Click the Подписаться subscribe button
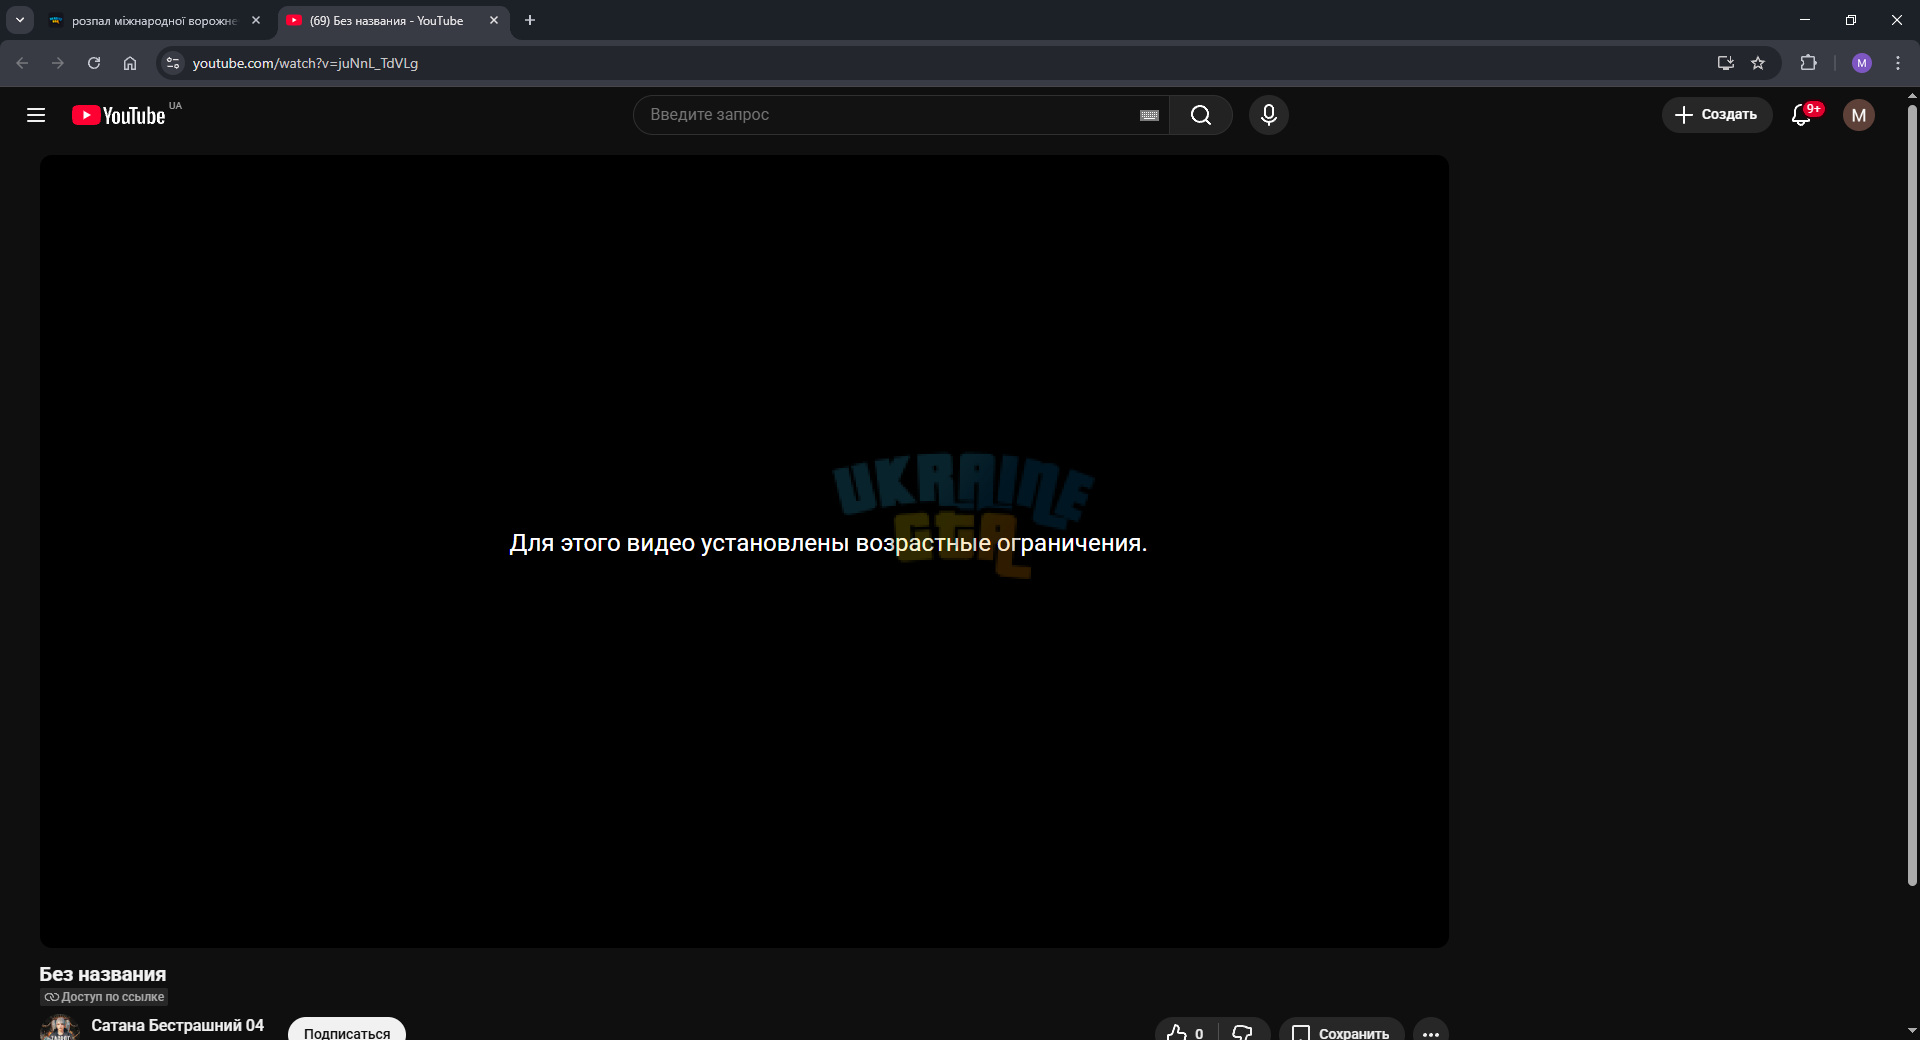The width and height of the screenshot is (1920, 1040). (347, 1030)
